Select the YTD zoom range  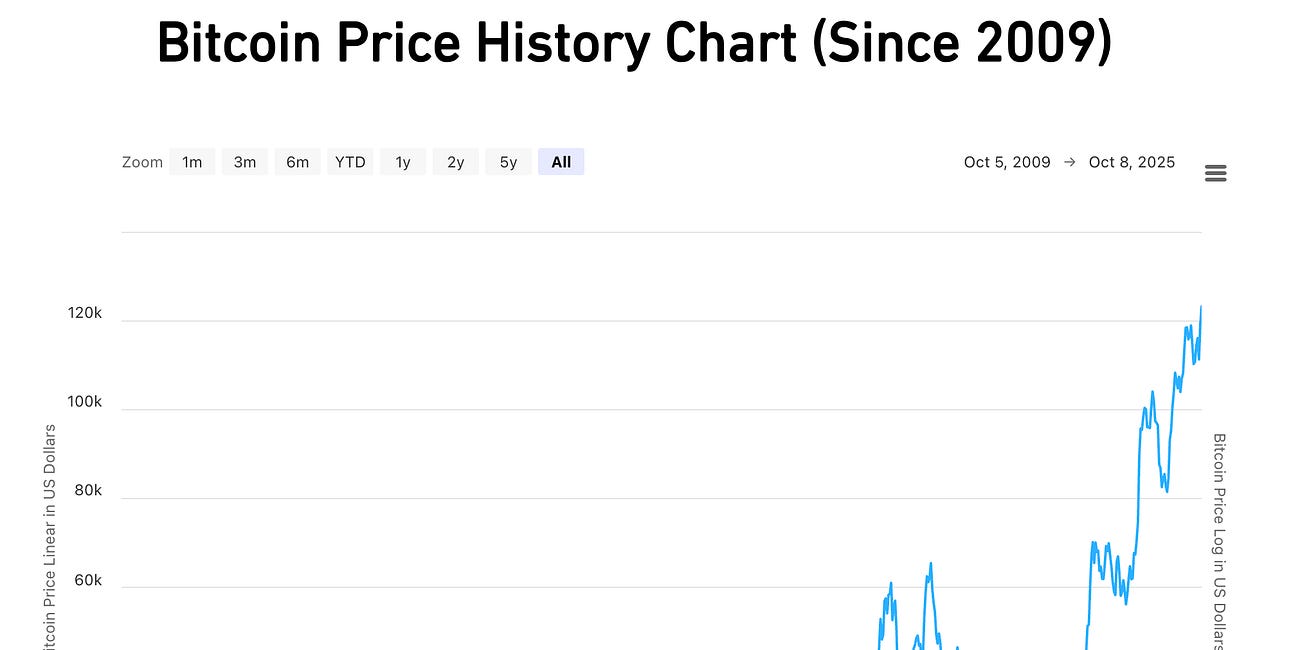[350, 161]
